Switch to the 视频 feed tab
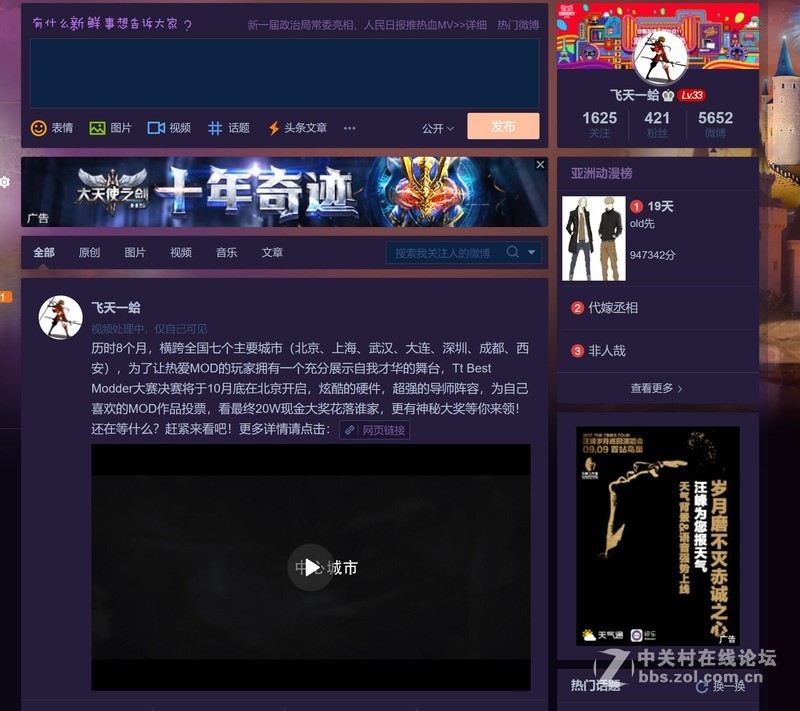The image size is (800, 711). pos(181,252)
